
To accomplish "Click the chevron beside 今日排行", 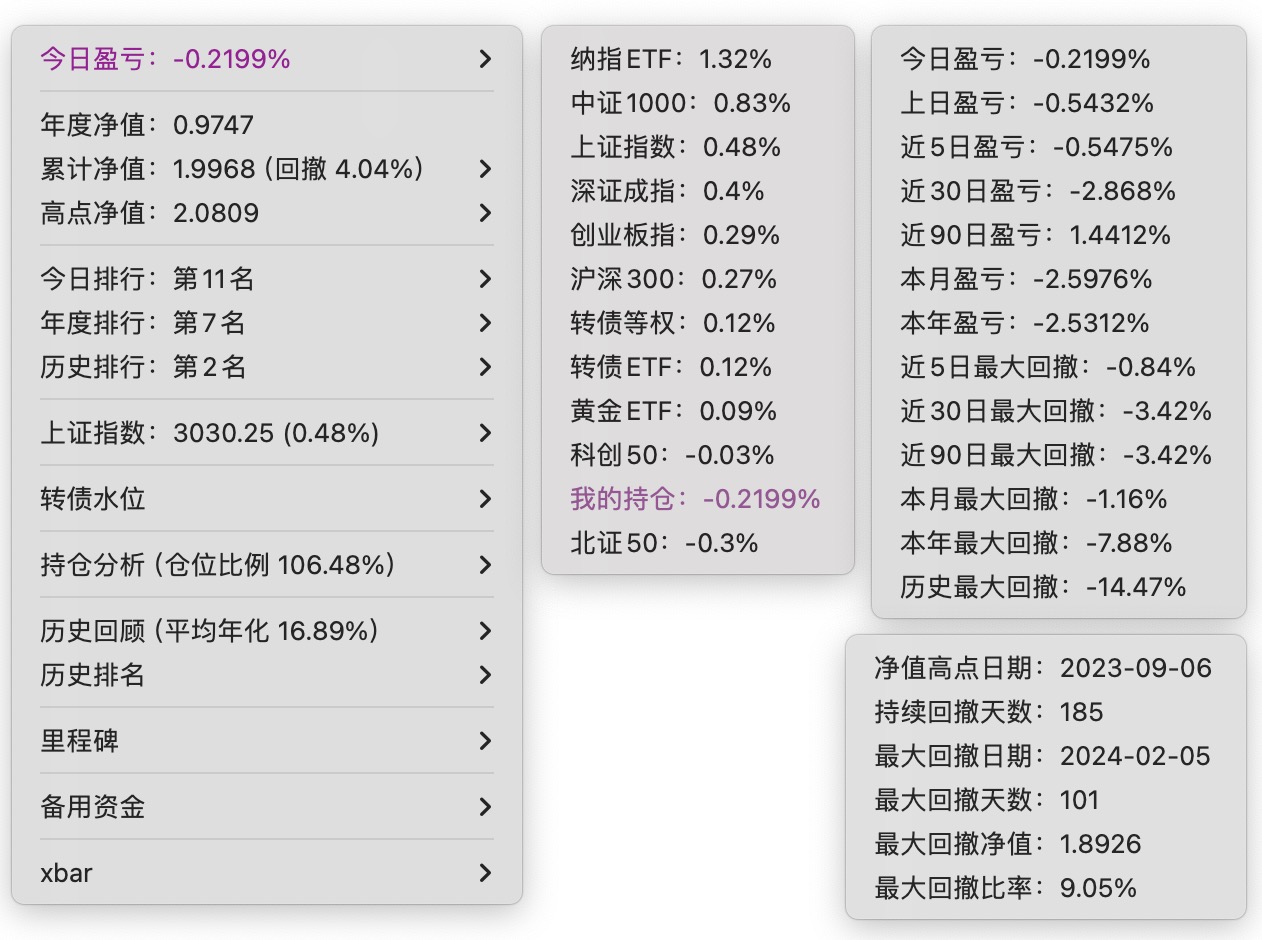I will [485, 279].
